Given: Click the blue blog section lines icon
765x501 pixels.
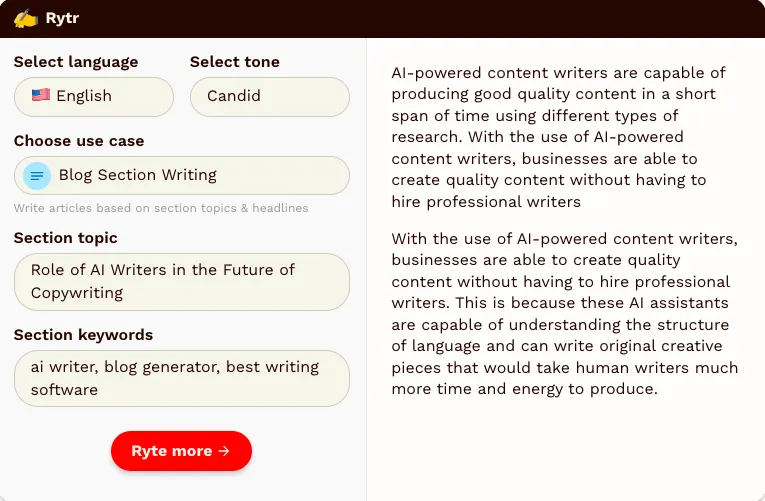Looking at the screenshot, I should coord(37,176).
